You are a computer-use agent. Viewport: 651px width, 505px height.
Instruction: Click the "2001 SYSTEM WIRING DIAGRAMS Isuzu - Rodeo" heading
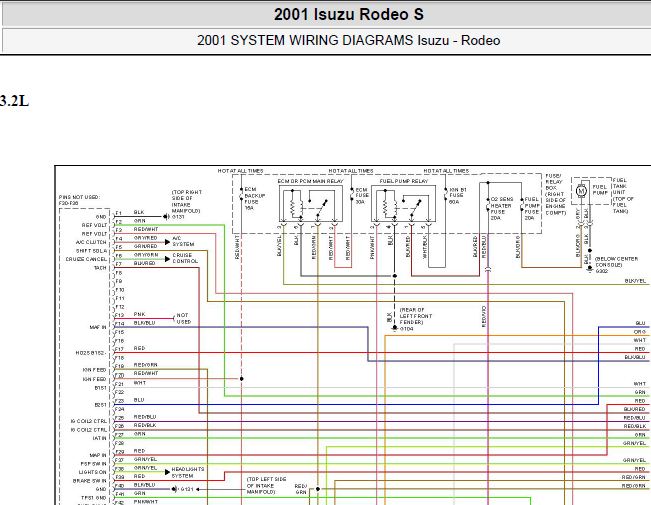click(348, 41)
